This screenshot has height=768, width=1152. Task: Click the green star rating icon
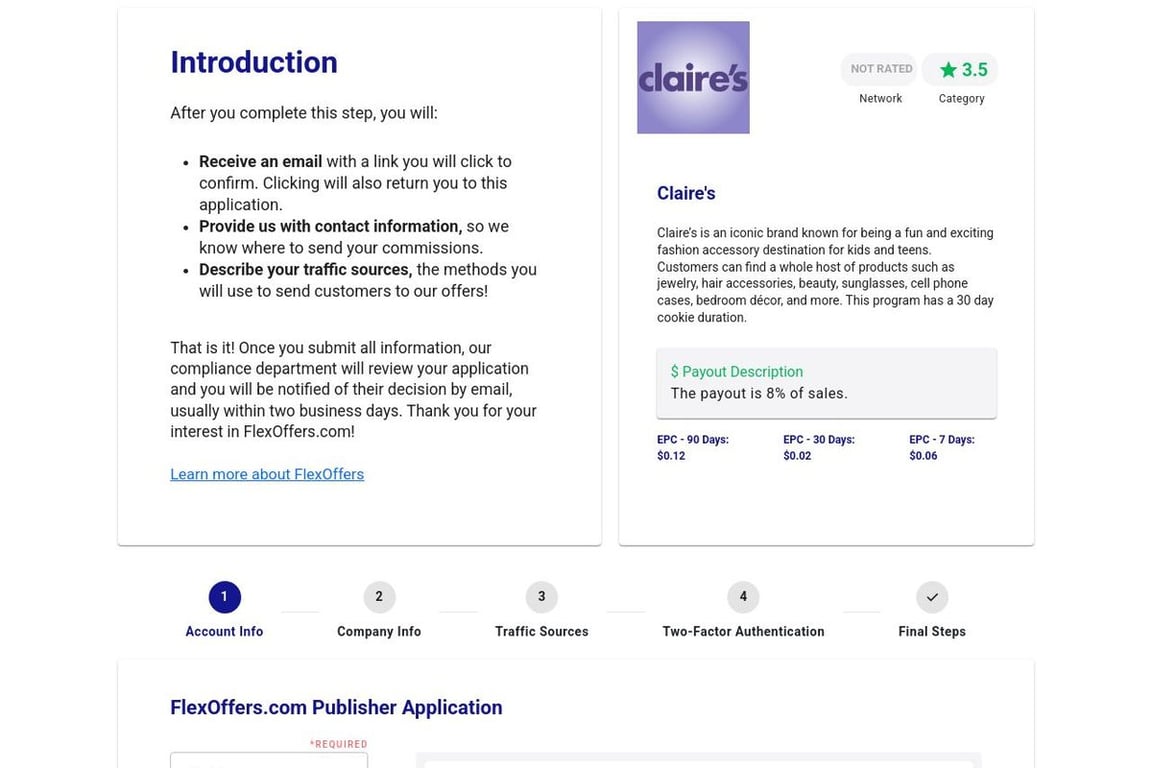(x=948, y=69)
